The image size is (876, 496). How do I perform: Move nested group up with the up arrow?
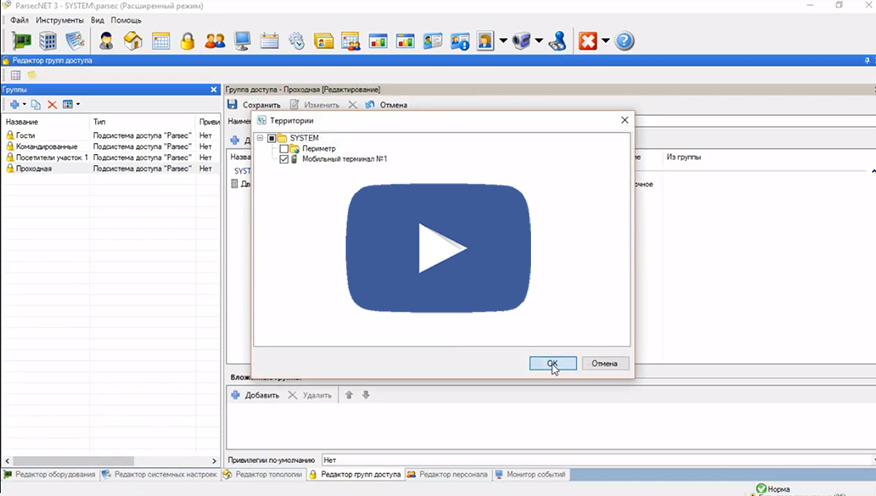[349, 395]
